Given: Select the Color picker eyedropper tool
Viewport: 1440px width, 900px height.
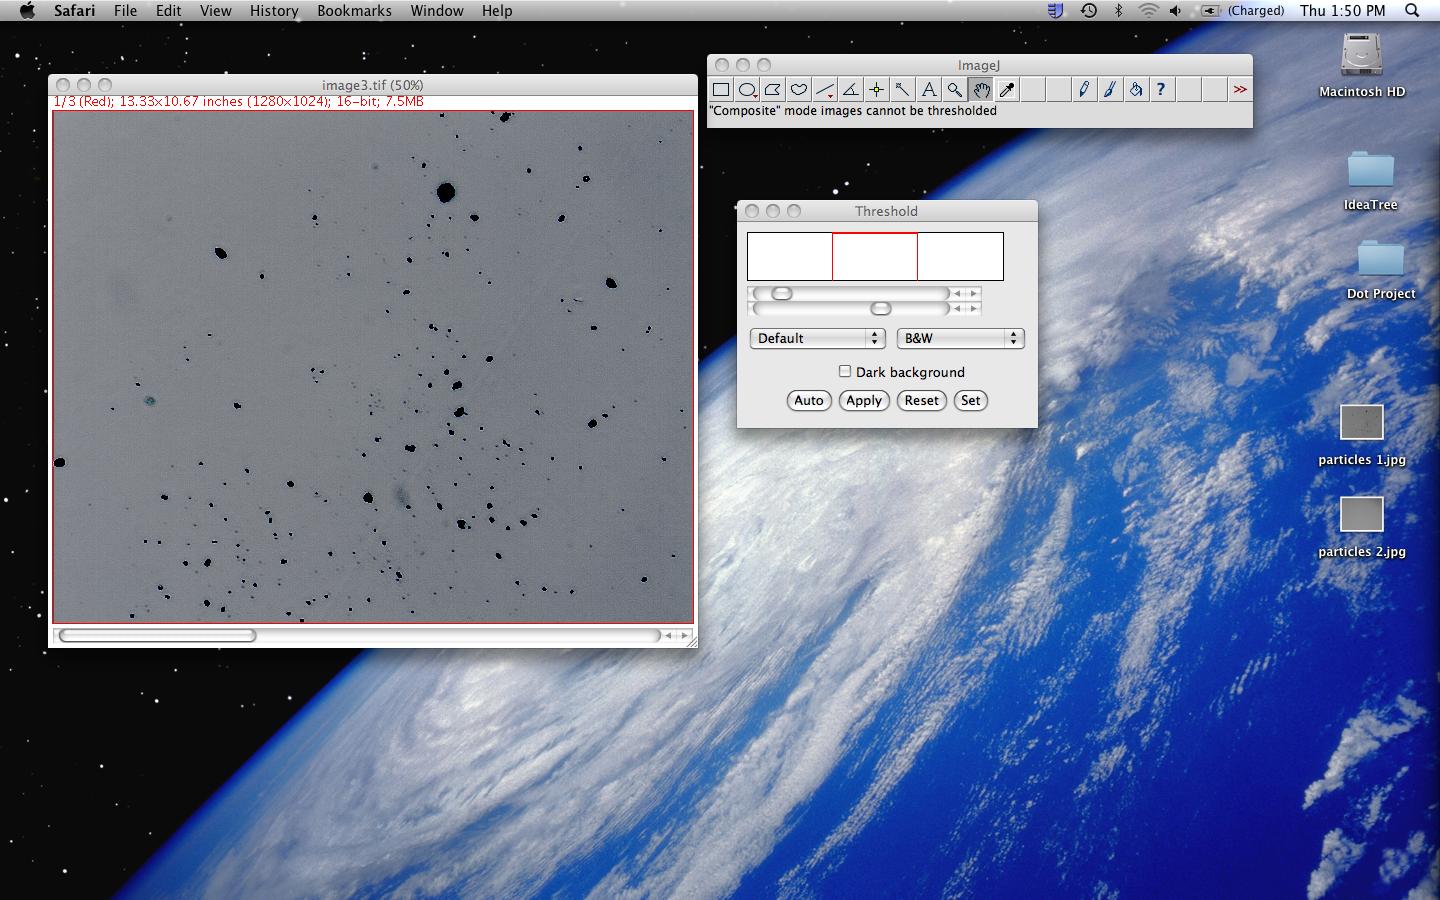Looking at the screenshot, I should [1007, 90].
